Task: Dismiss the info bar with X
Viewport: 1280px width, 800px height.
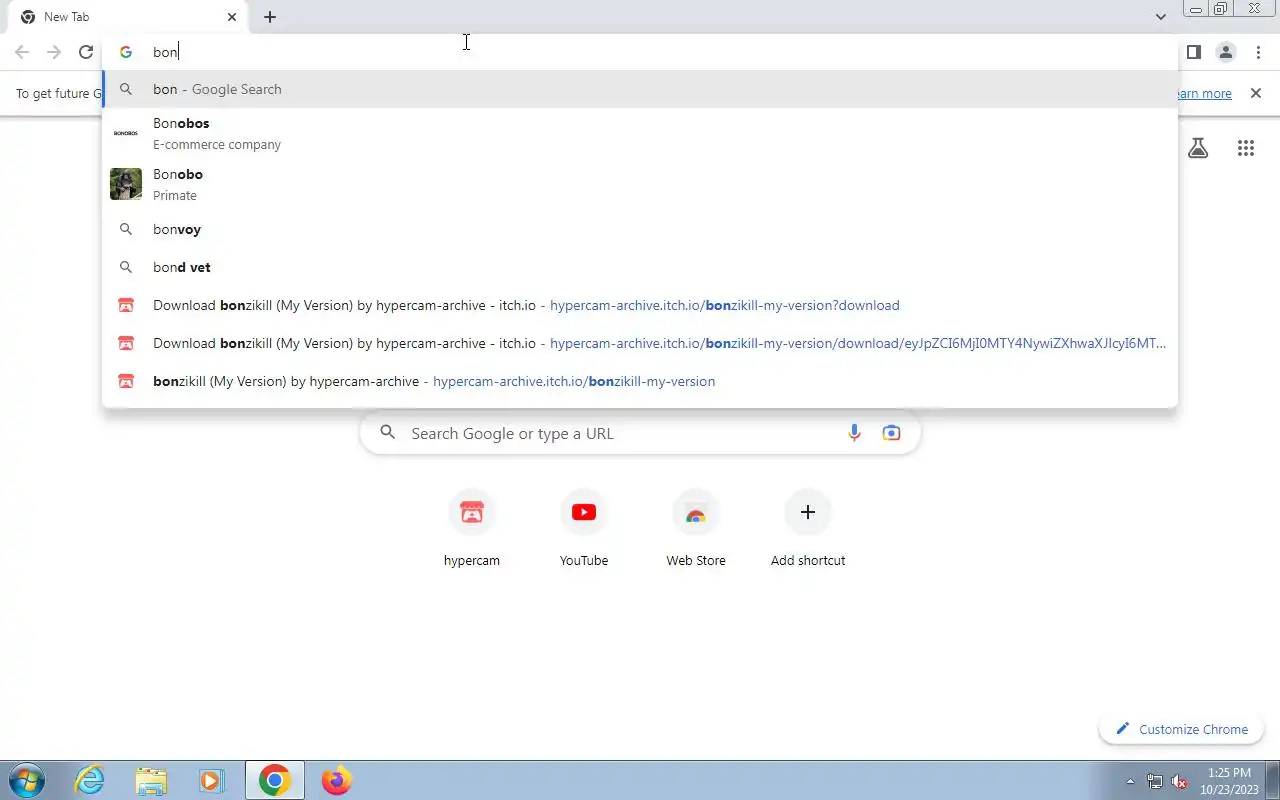Action: click(1256, 93)
